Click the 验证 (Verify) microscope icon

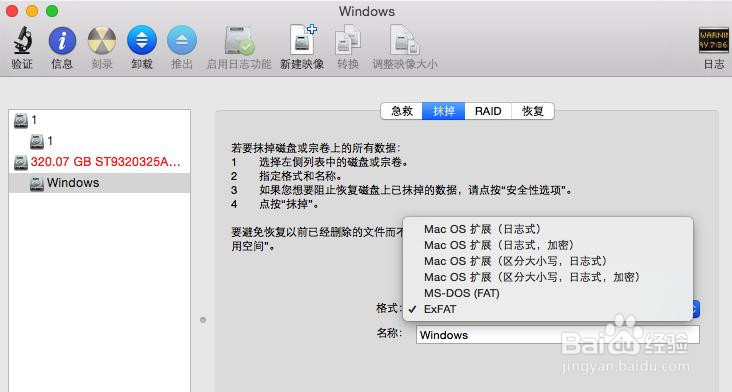22,41
